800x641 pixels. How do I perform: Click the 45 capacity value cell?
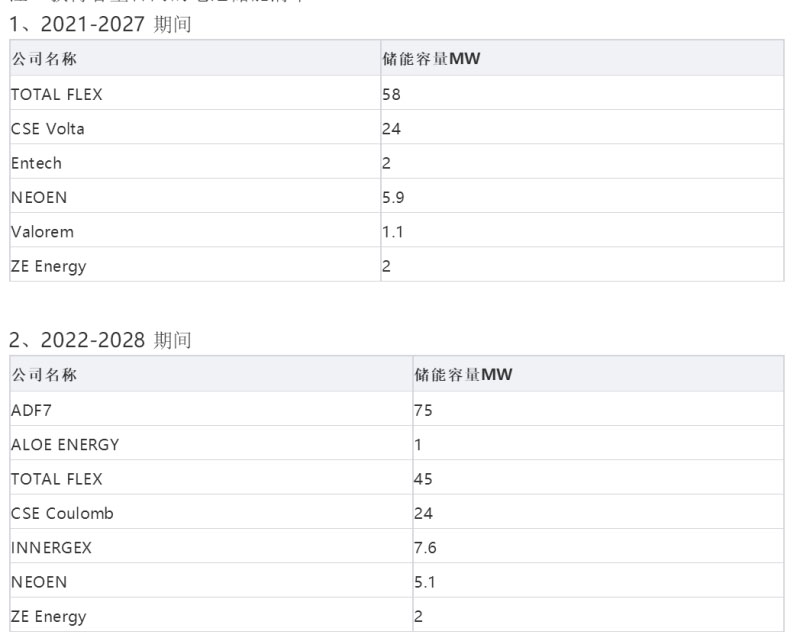click(x=423, y=479)
